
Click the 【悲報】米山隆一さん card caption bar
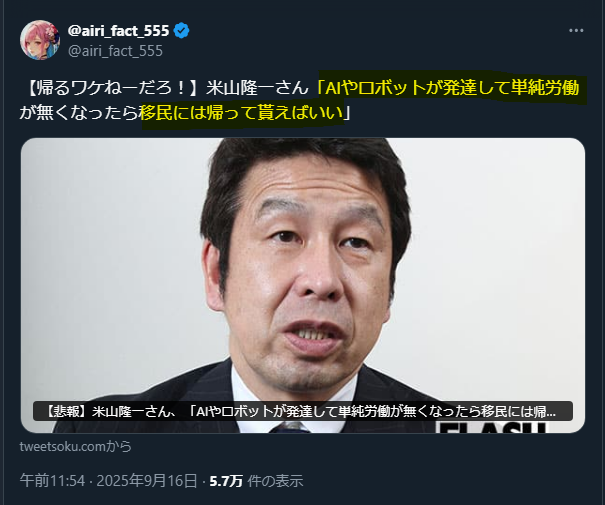tap(303, 411)
